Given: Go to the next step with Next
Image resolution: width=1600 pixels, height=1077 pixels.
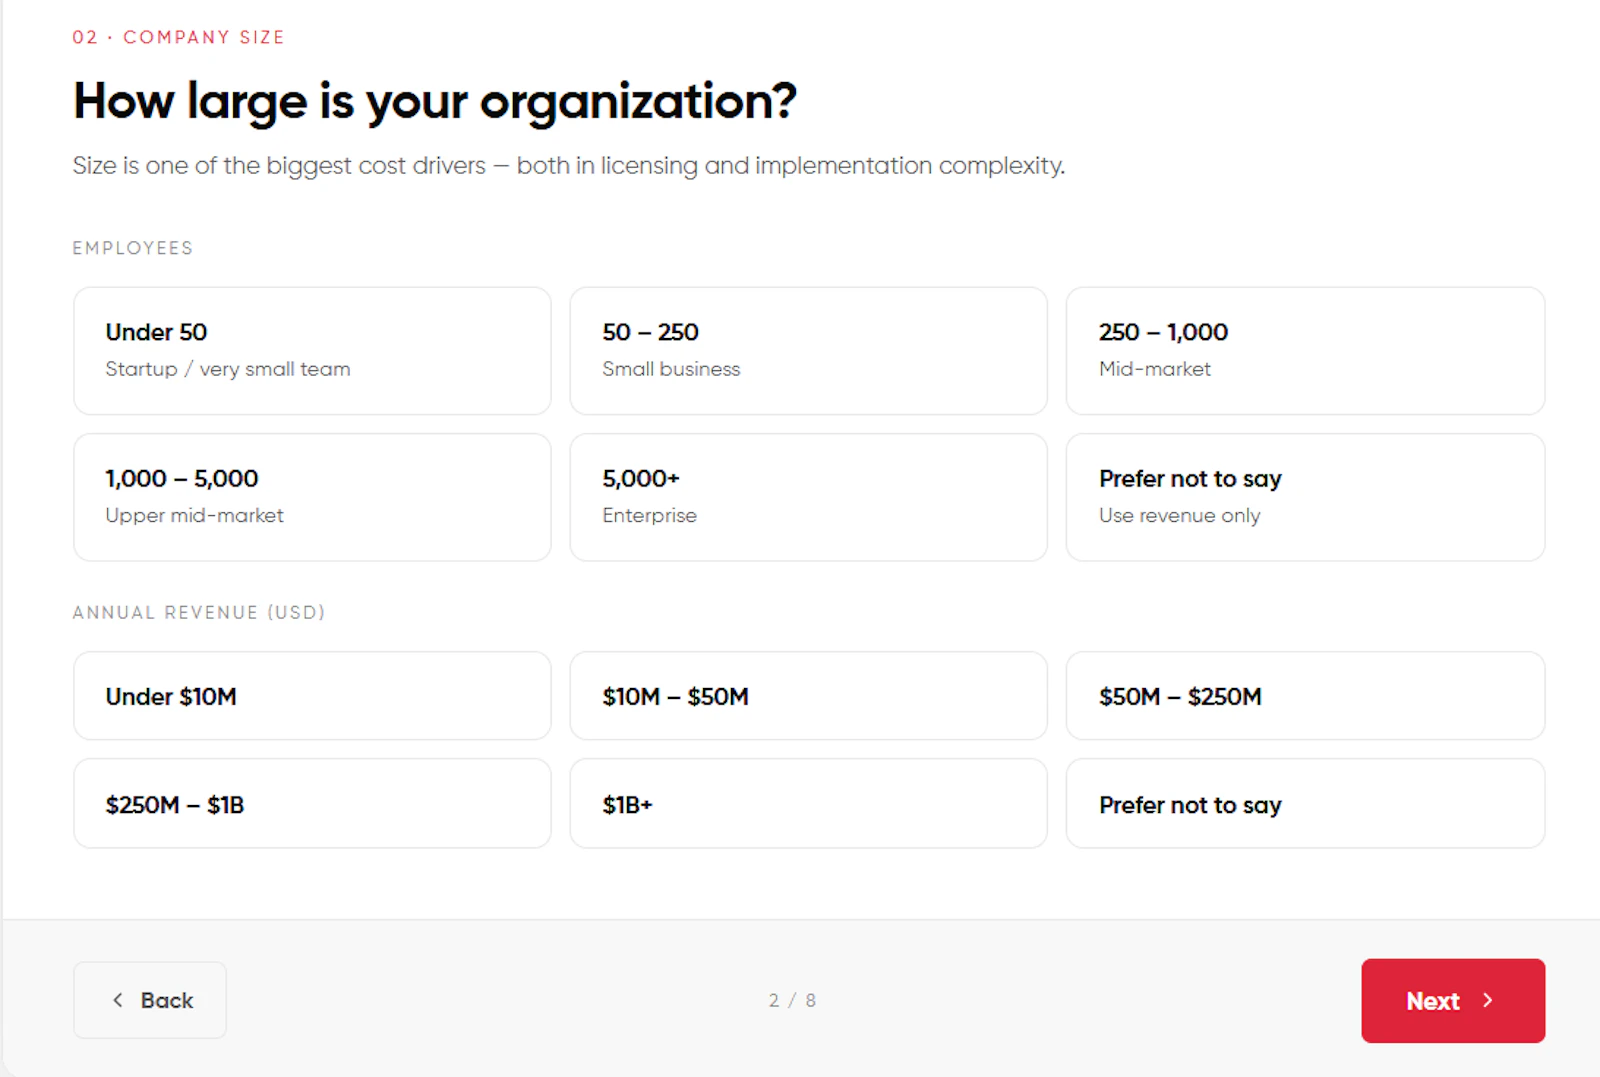Looking at the screenshot, I should tap(1453, 1001).
